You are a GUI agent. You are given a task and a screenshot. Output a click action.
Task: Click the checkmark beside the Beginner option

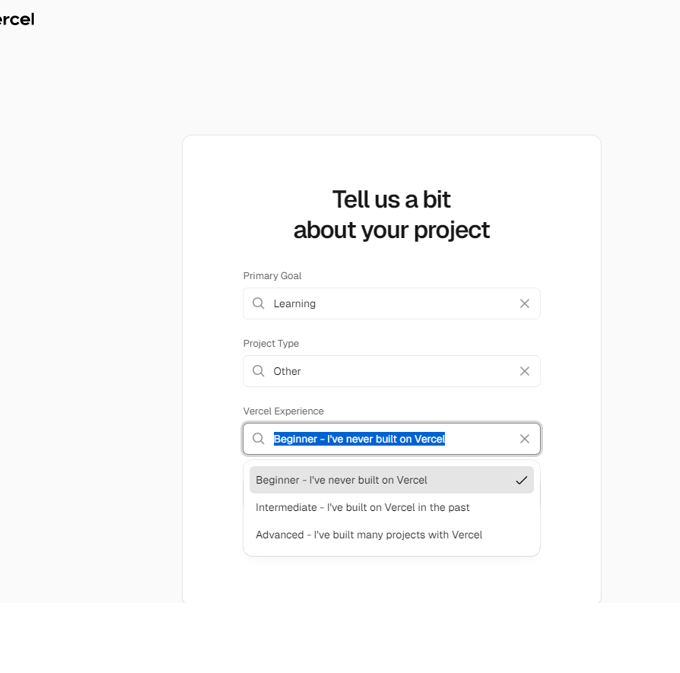click(521, 480)
